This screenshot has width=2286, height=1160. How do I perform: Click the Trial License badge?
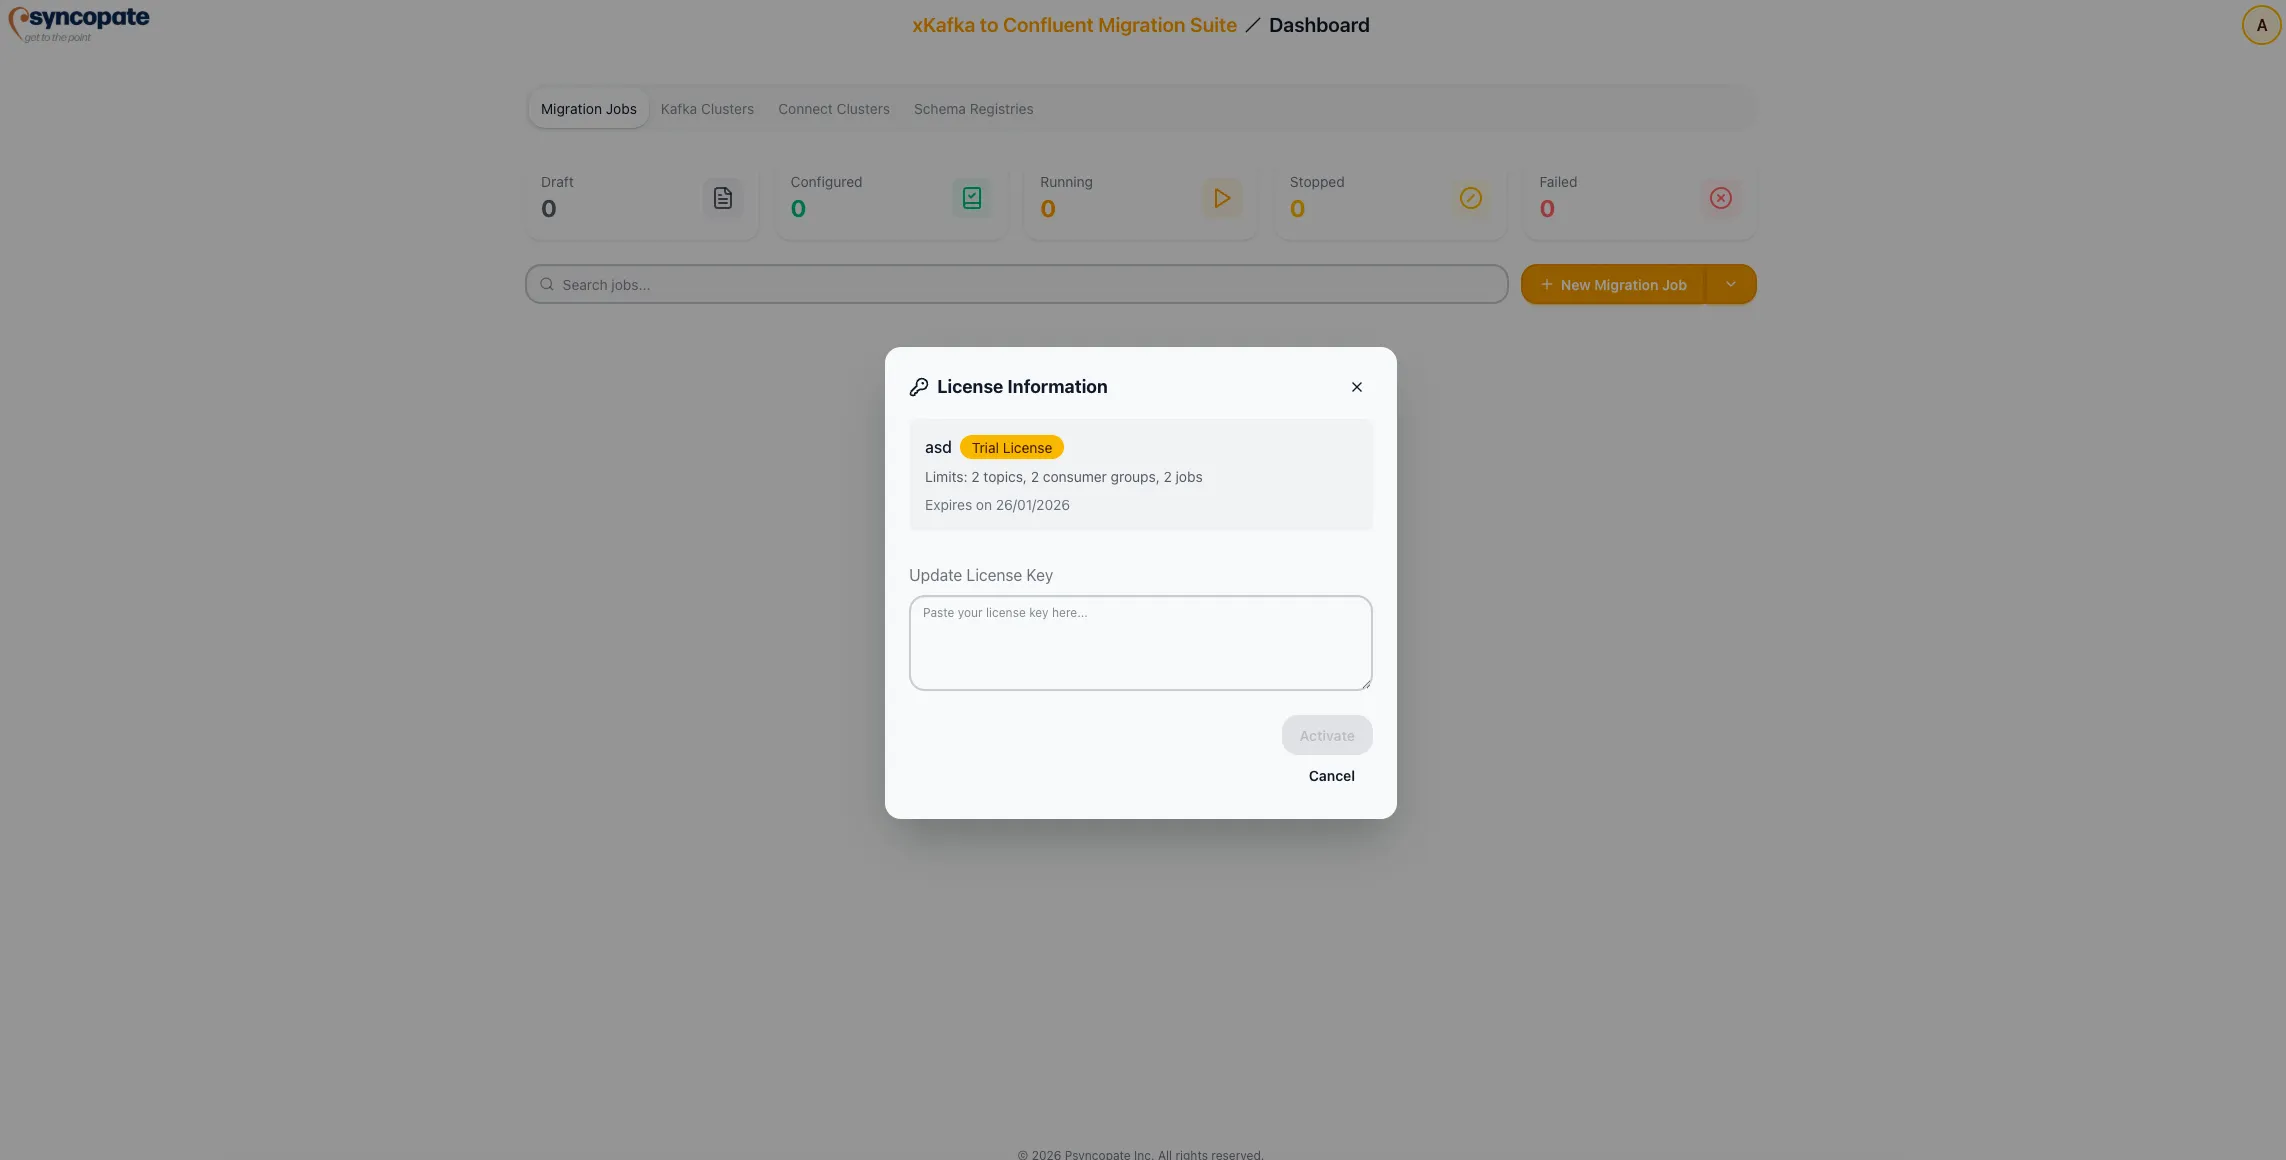1011,447
